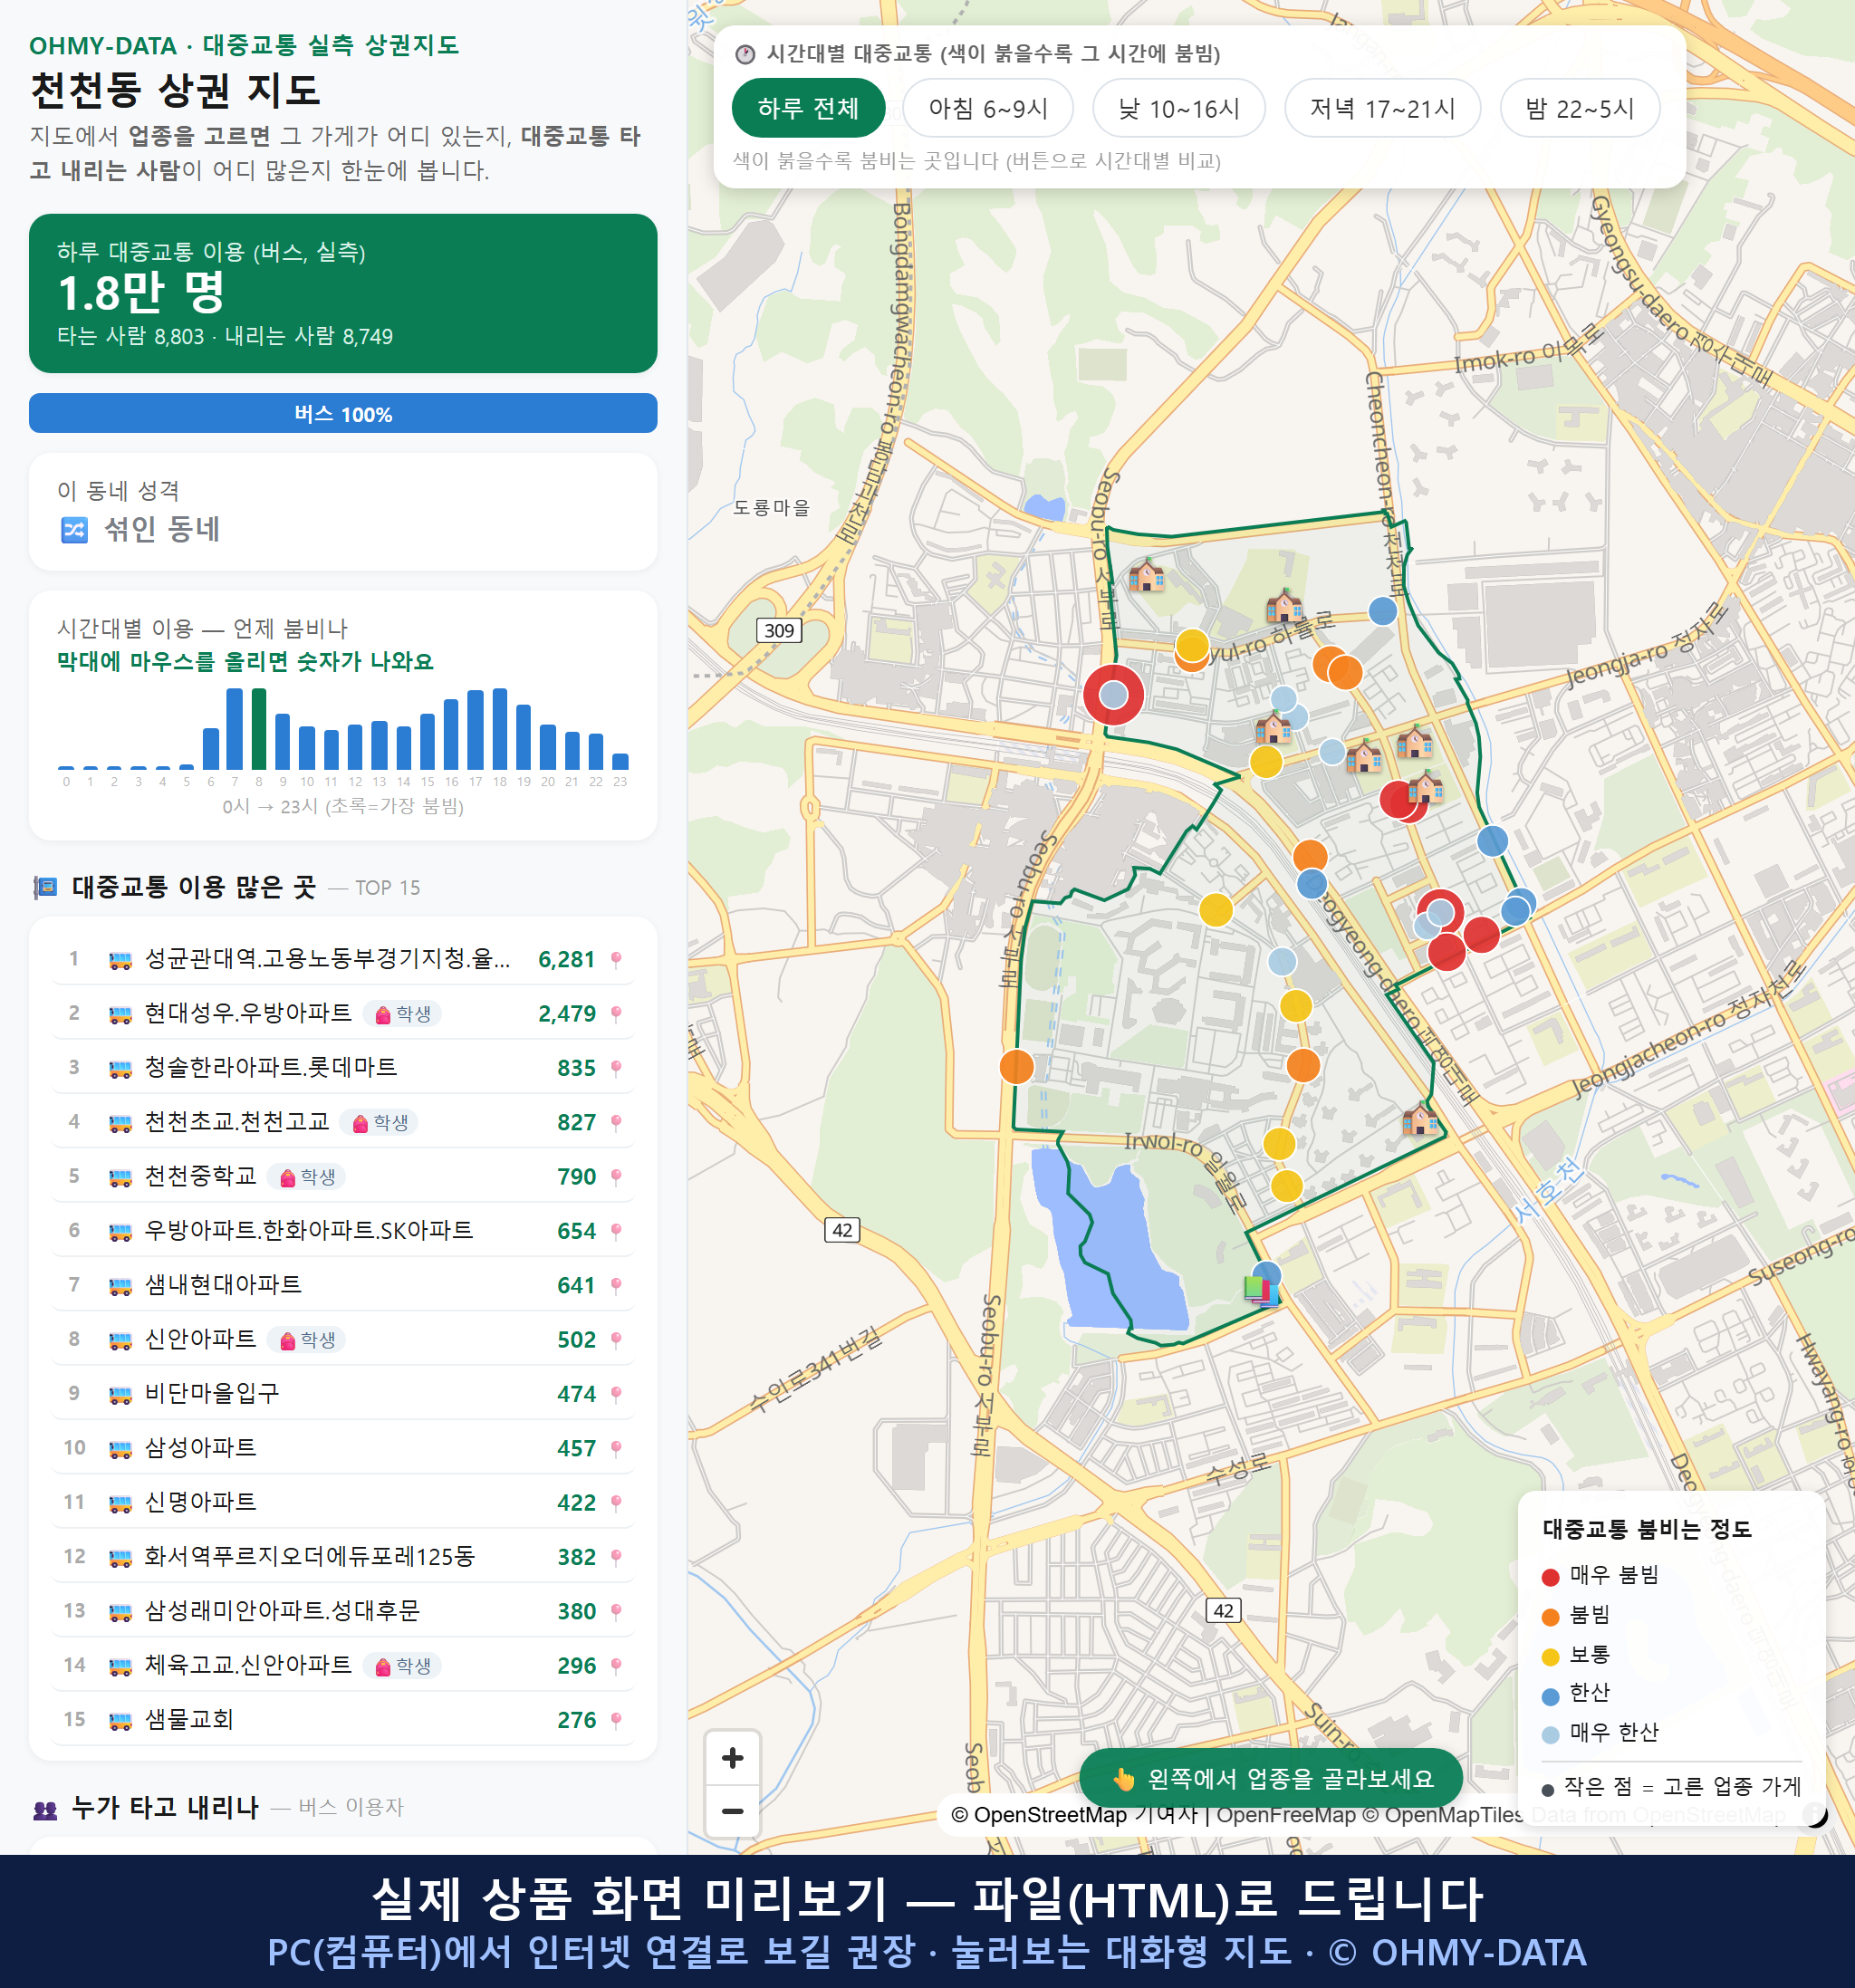Click the blue 버스 100% share bar

pos(343,414)
